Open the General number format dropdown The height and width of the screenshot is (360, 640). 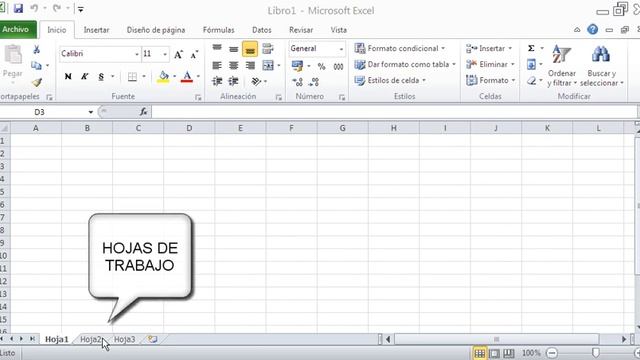click(341, 49)
